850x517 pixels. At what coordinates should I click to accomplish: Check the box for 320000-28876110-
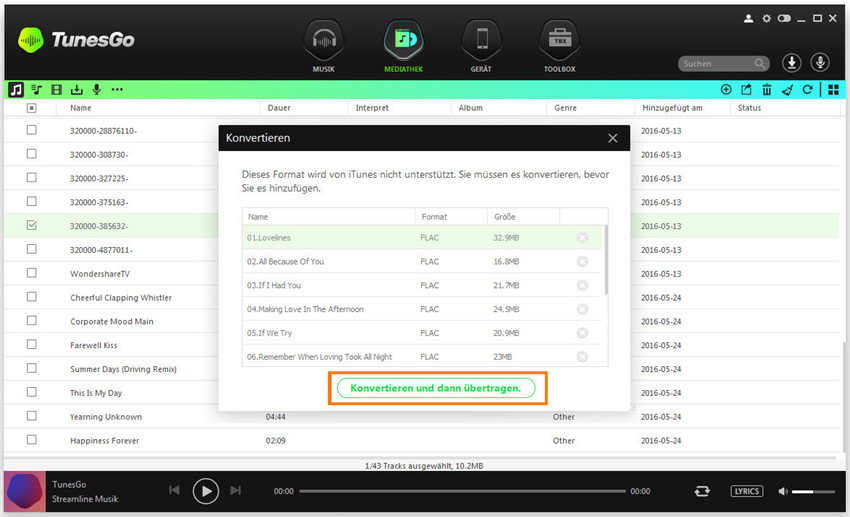(31, 130)
